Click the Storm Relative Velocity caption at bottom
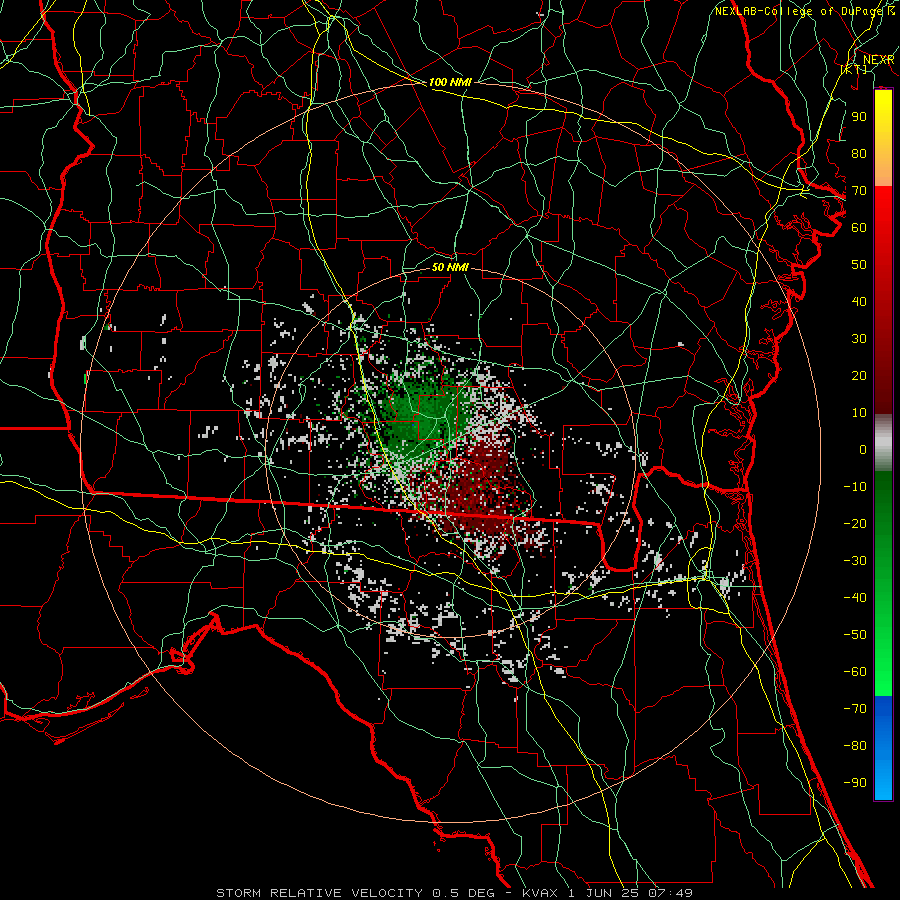 pyautogui.click(x=455, y=893)
